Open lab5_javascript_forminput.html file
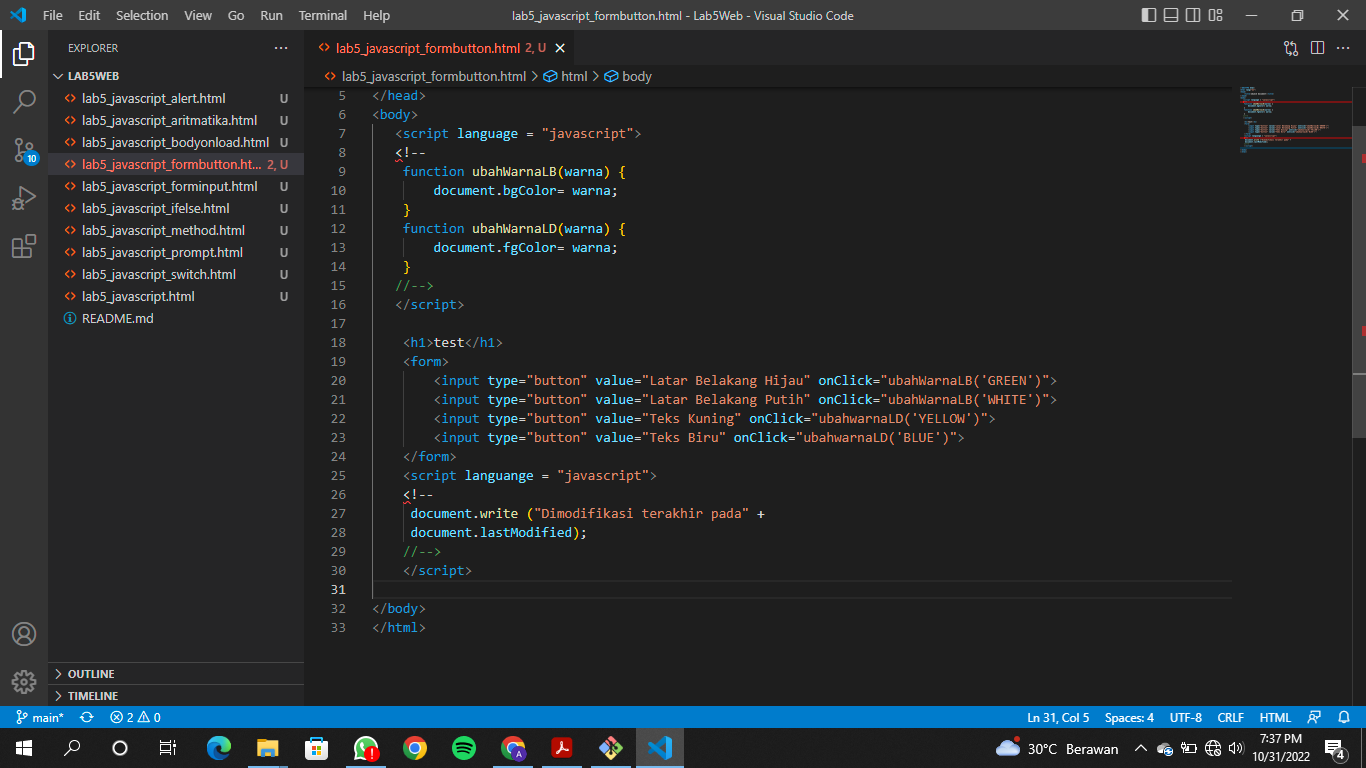This screenshot has height=768, width=1366. point(176,186)
